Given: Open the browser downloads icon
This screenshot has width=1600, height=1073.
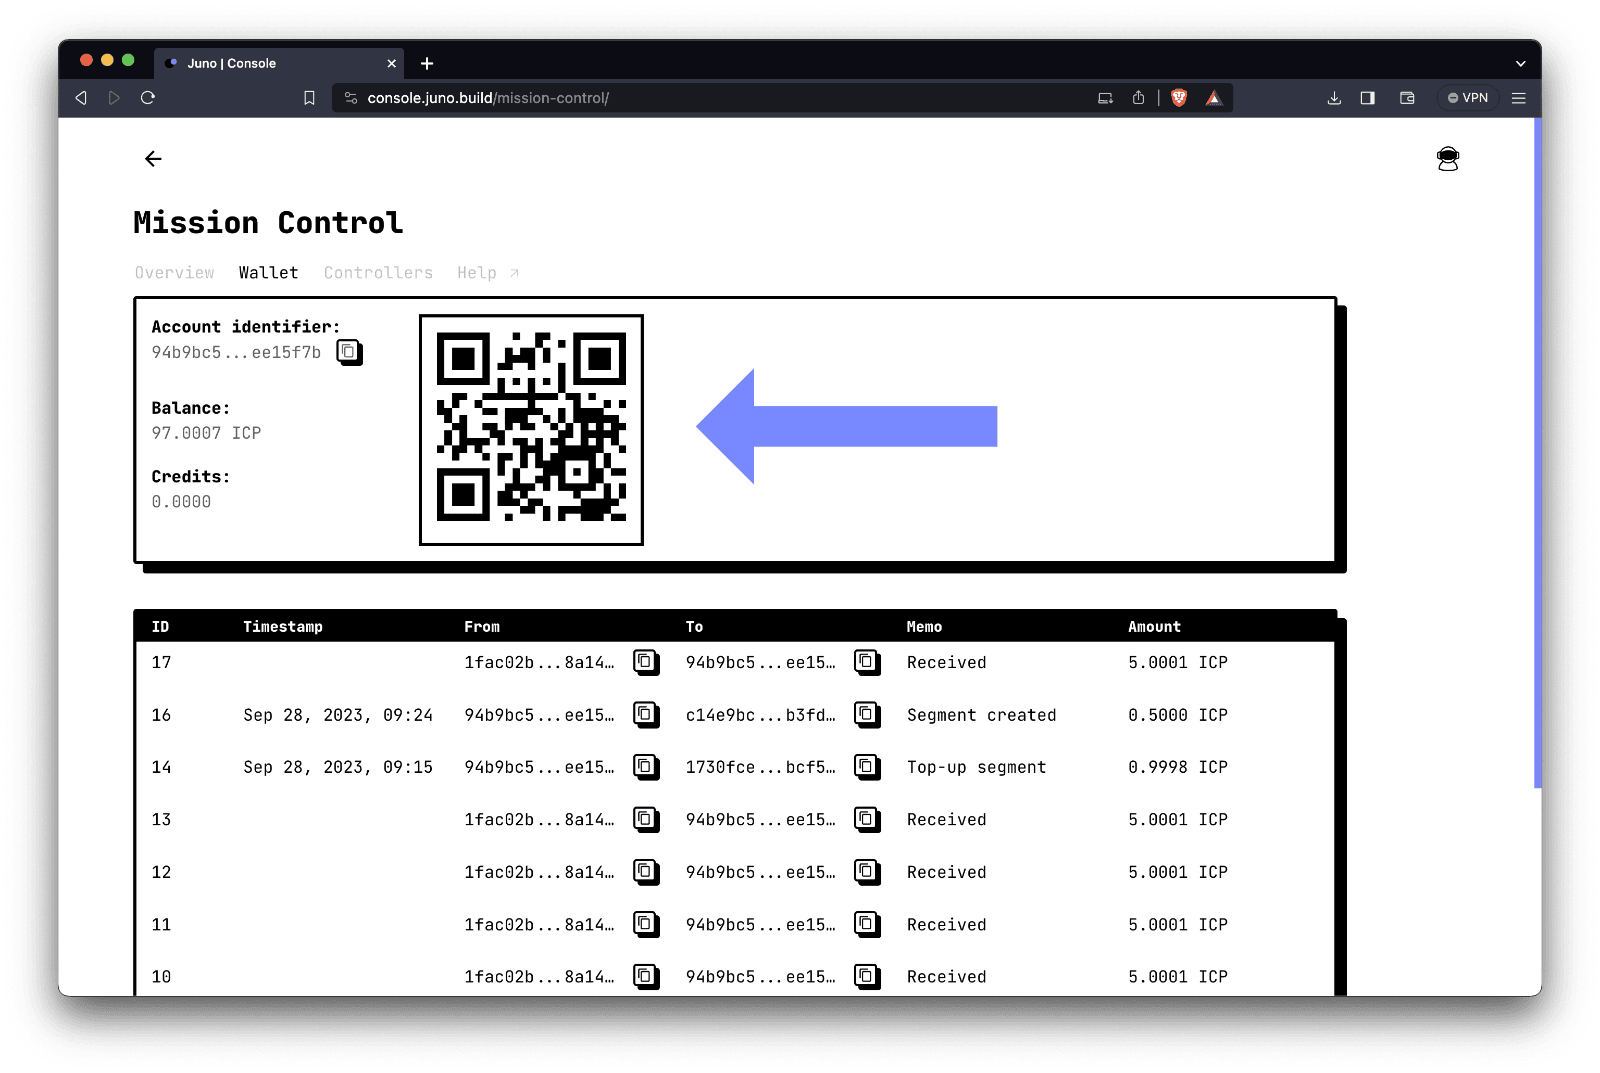Looking at the screenshot, I should 1334,98.
